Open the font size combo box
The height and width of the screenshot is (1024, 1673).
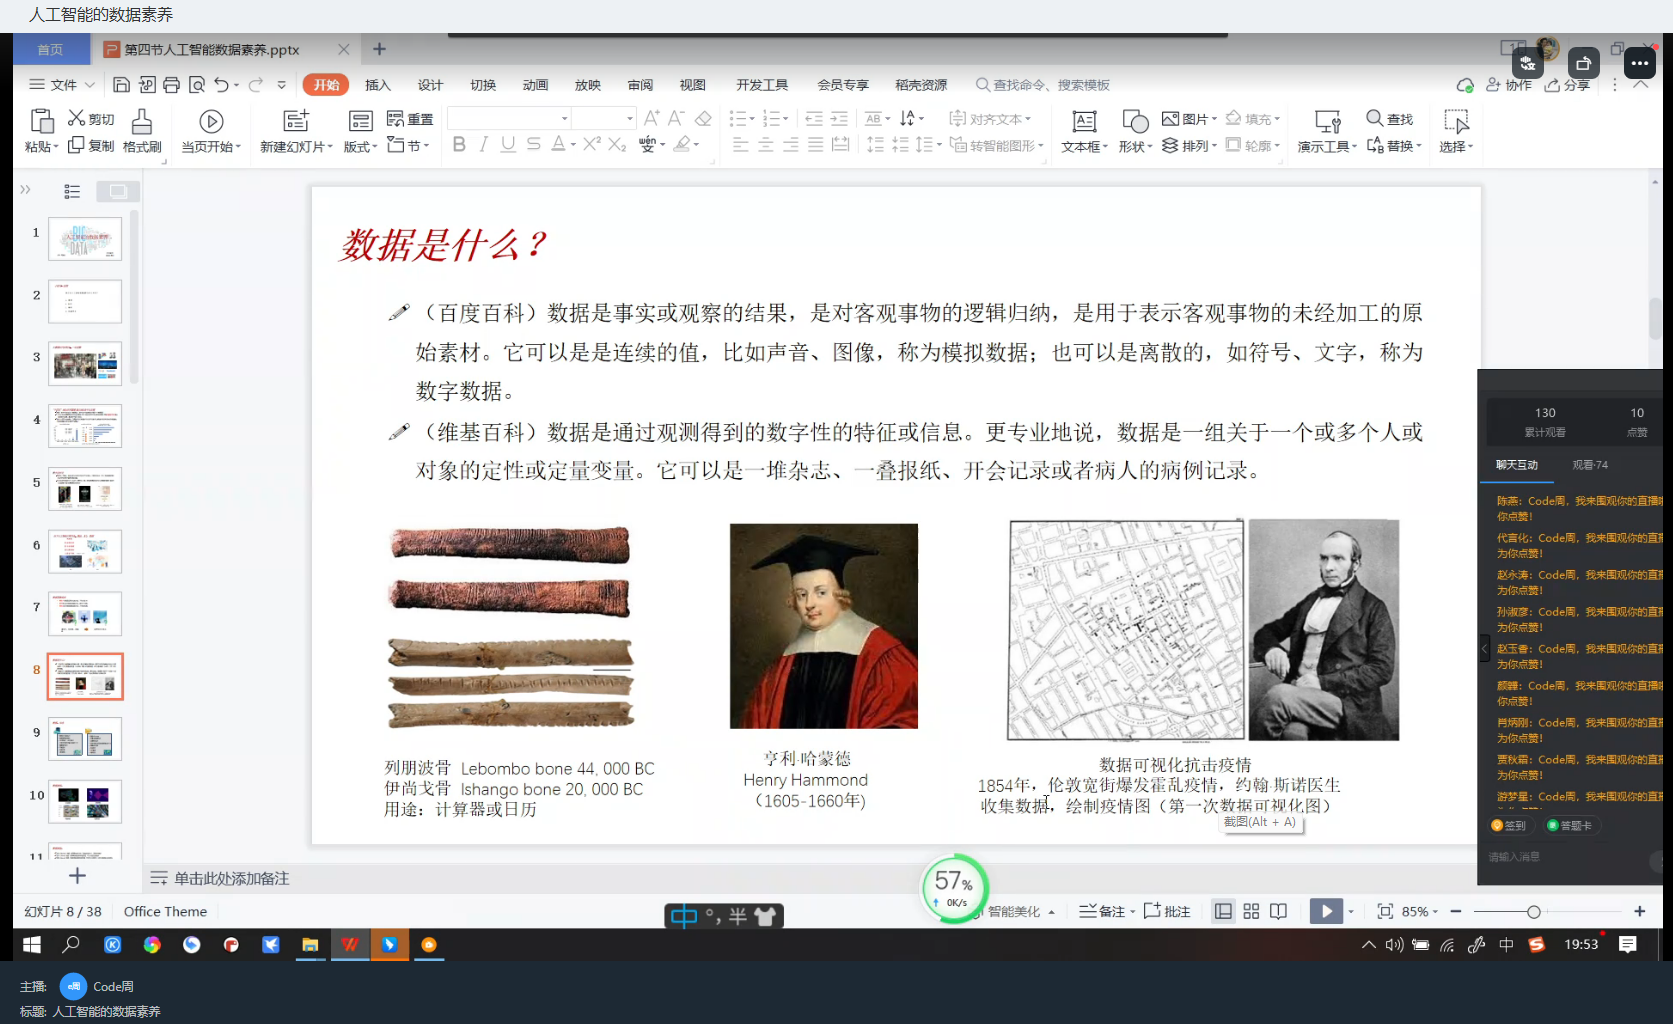[604, 118]
